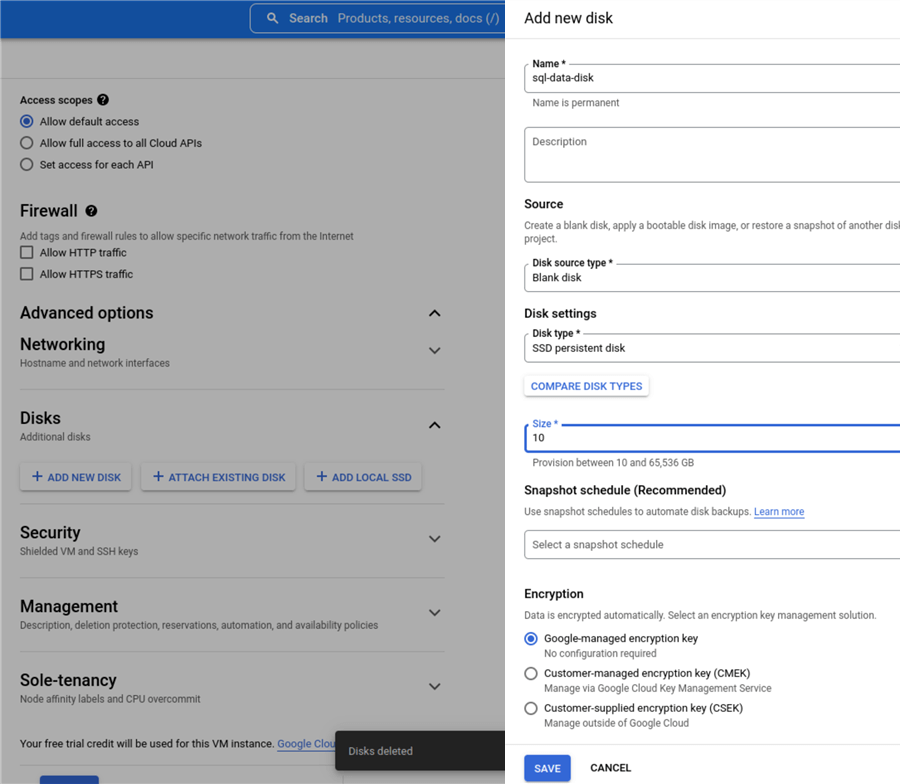Screen dimensions: 900x784
Task: Expand the Sole-tenancy section
Action: (434, 687)
